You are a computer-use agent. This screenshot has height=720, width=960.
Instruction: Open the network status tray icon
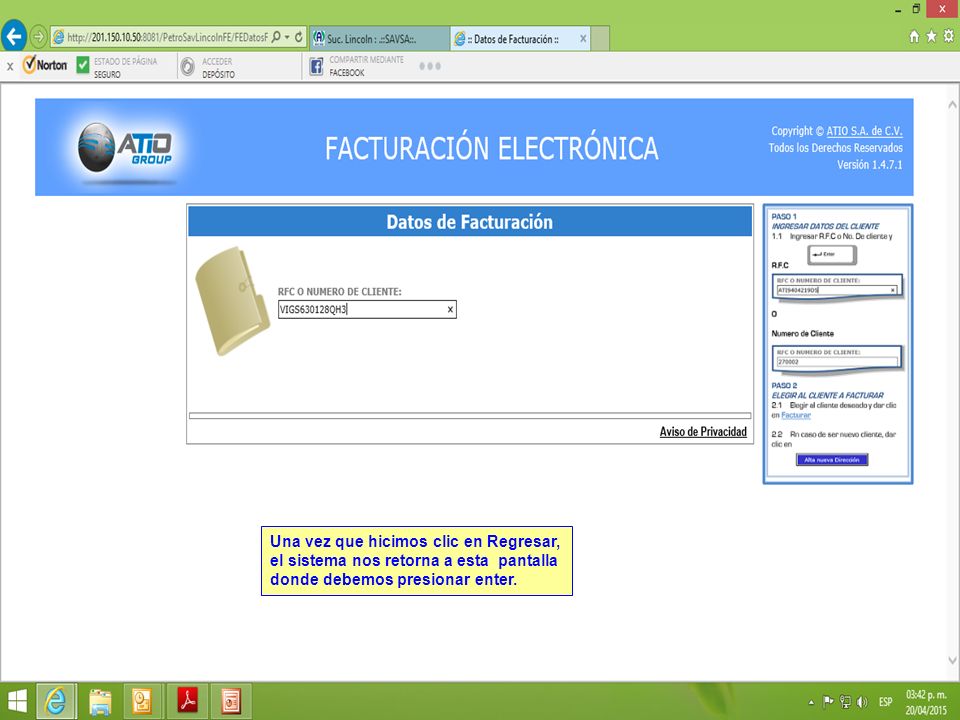pos(845,702)
